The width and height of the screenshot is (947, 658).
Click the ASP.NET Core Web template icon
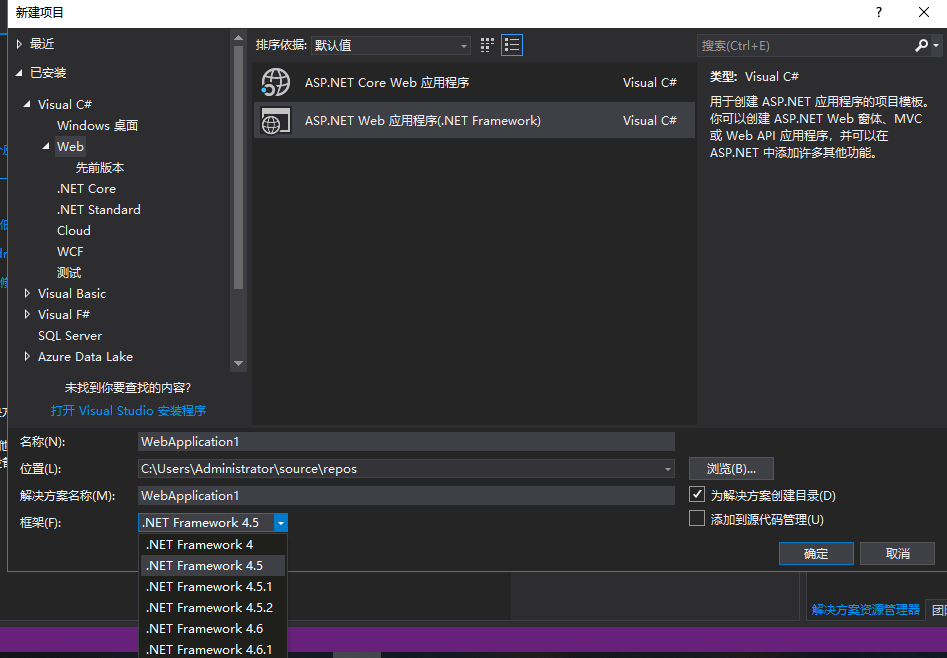pos(275,82)
